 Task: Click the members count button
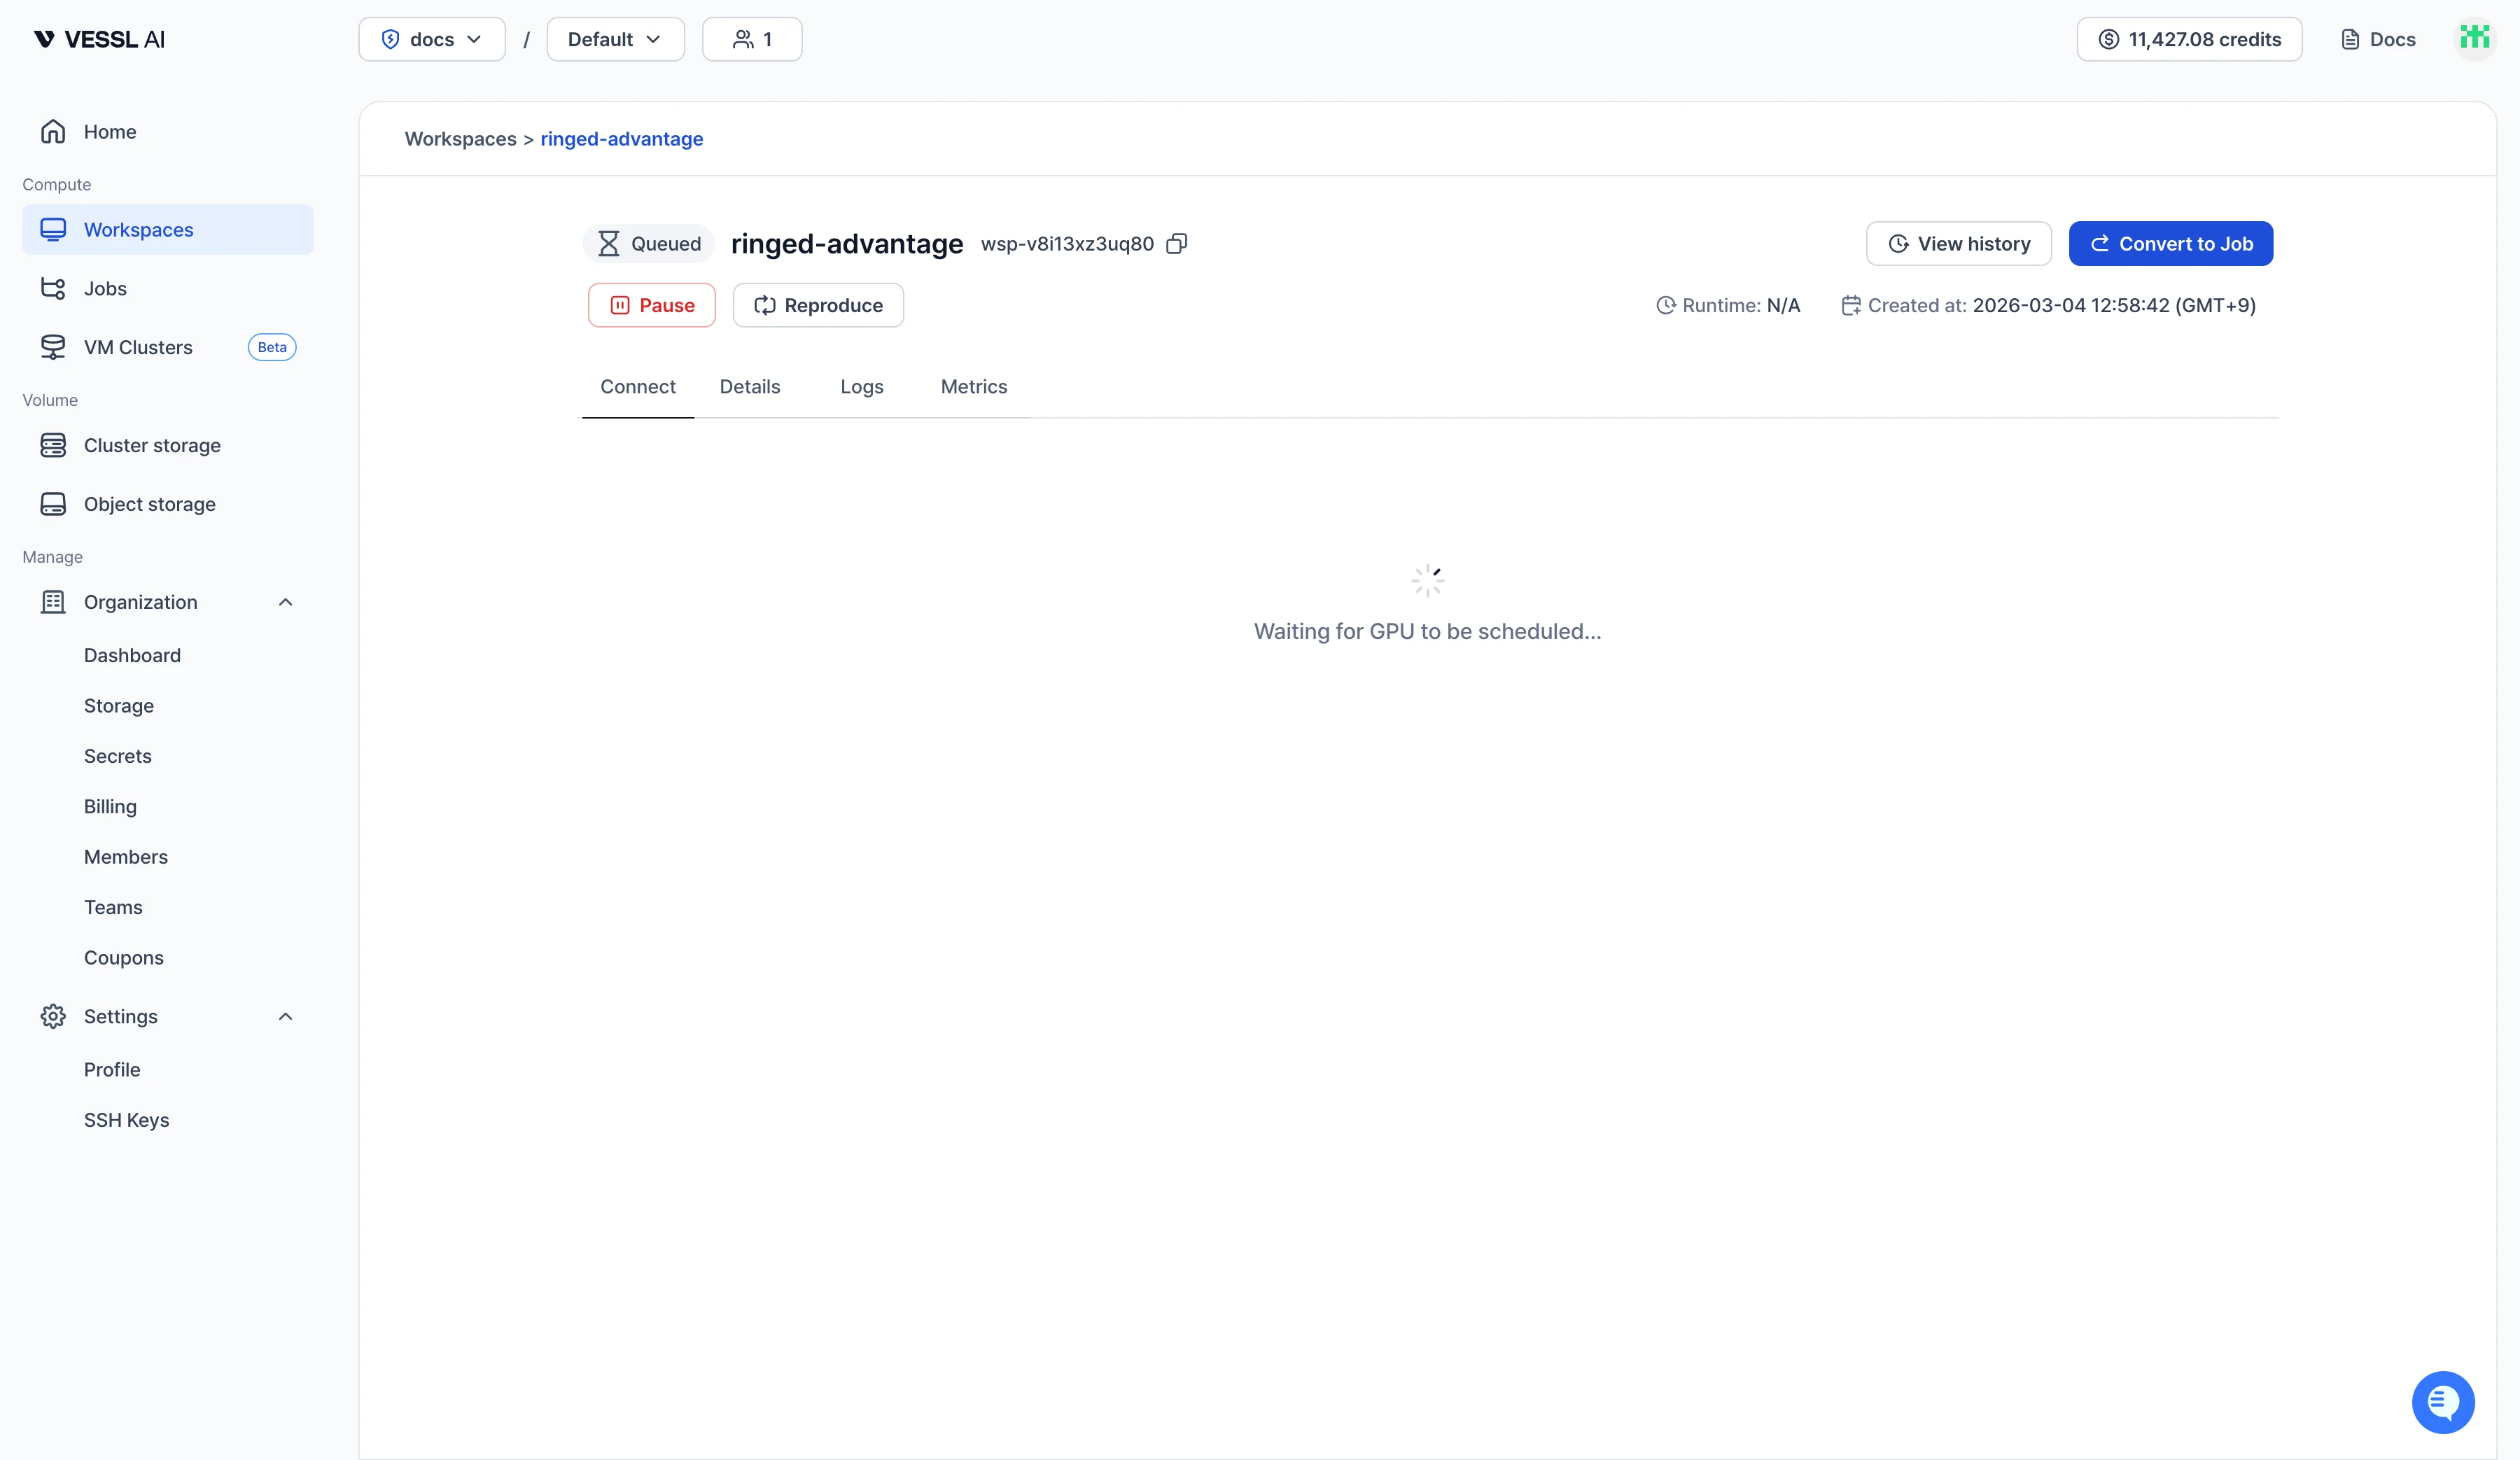(752, 39)
